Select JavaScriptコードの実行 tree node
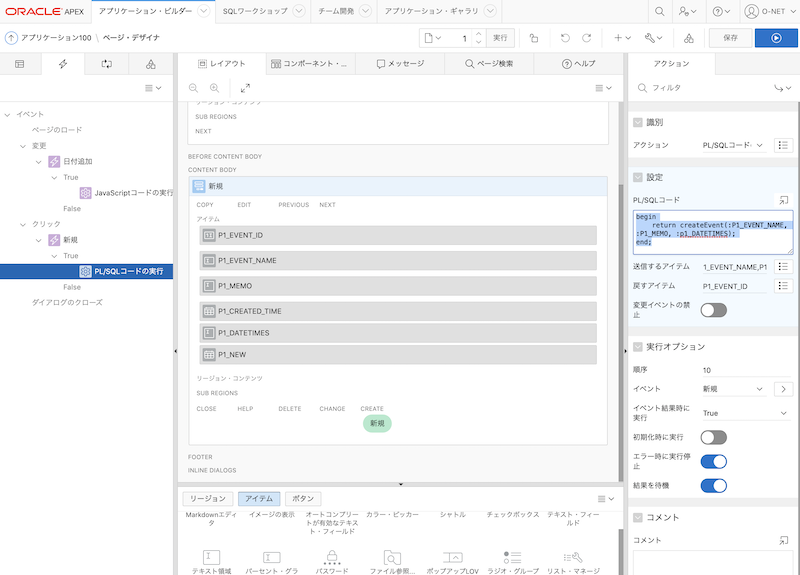The image size is (800, 575). point(127,193)
